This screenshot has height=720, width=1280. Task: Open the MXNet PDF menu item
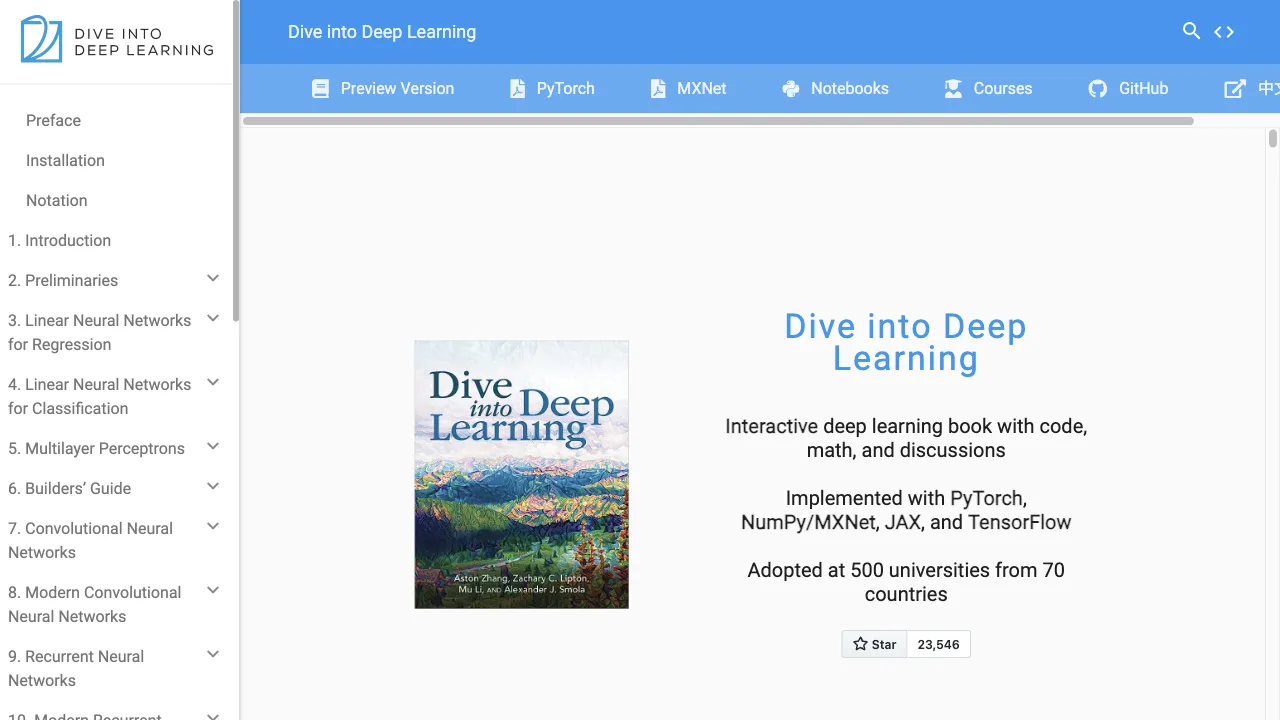click(688, 89)
